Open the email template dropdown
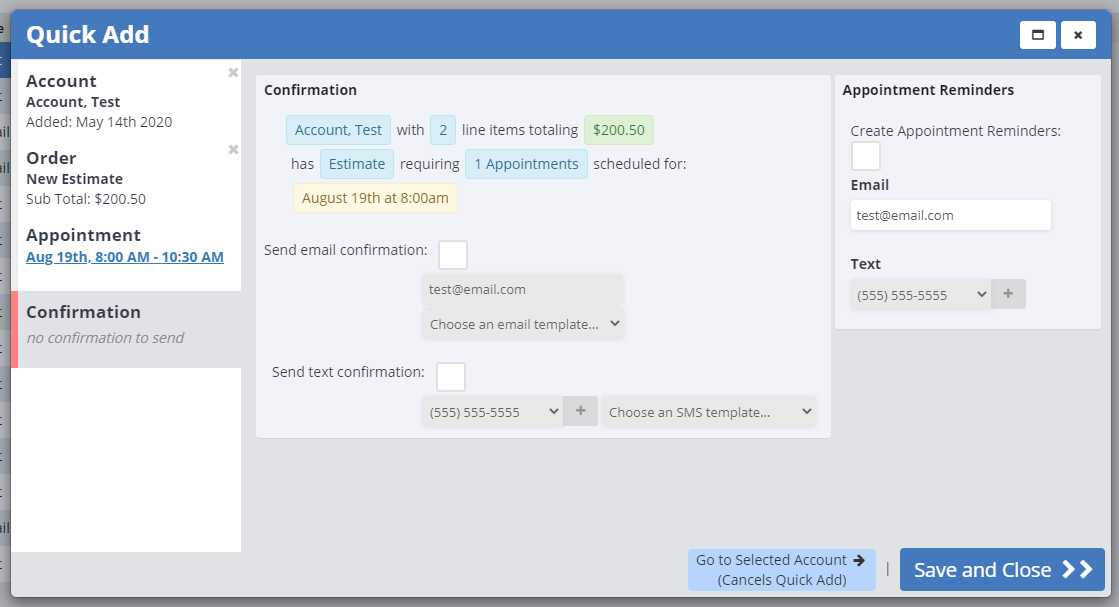1119x607 pixels. [x=524, y=324]
